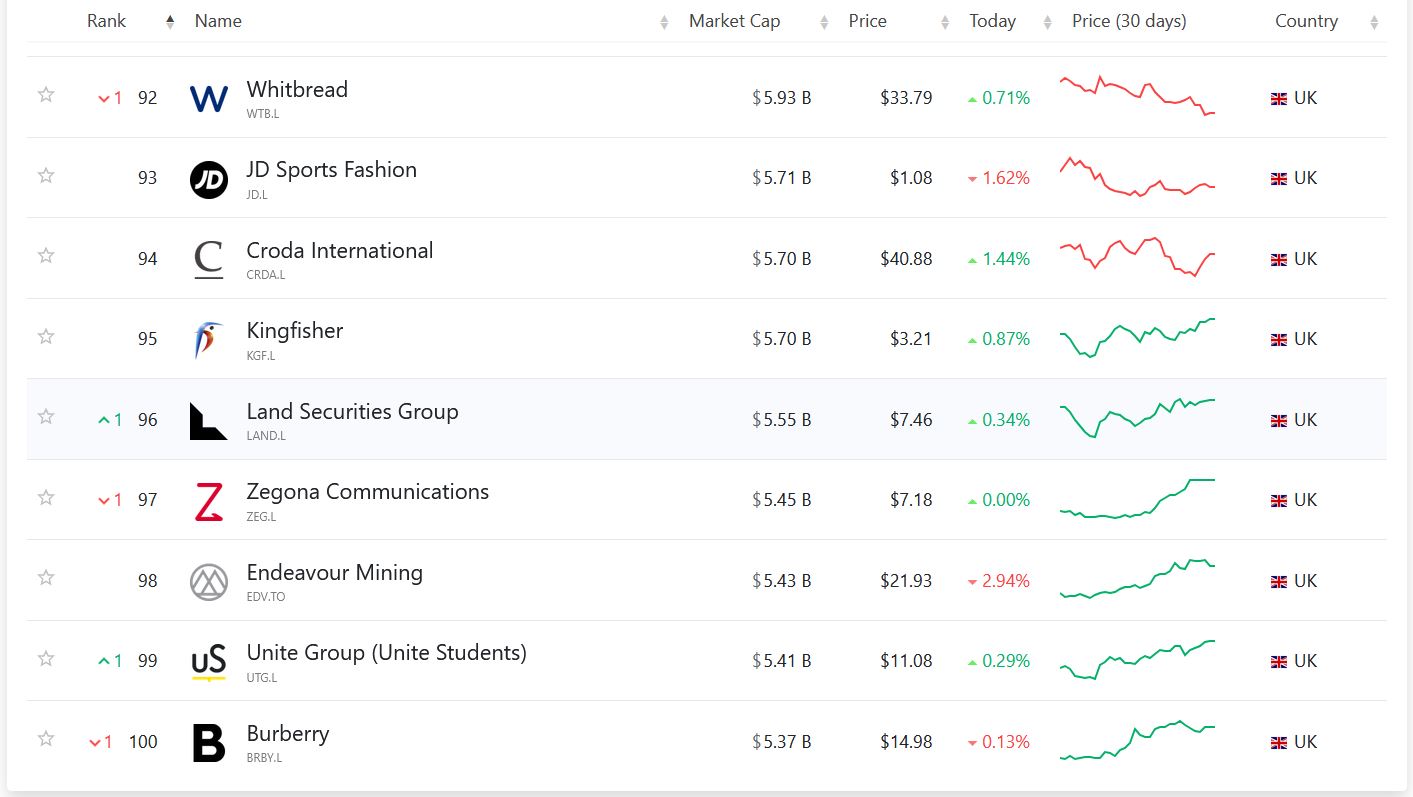Image resolution: width=1413 pixels, height=797 pixels.
Task: Sort table by Market Cap column
Action: tap(734, 21)
